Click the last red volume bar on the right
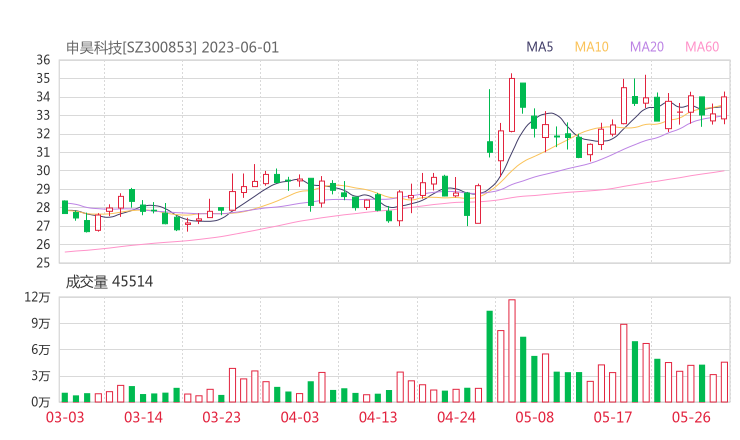The image size is (740, 440). coord(724,382)
